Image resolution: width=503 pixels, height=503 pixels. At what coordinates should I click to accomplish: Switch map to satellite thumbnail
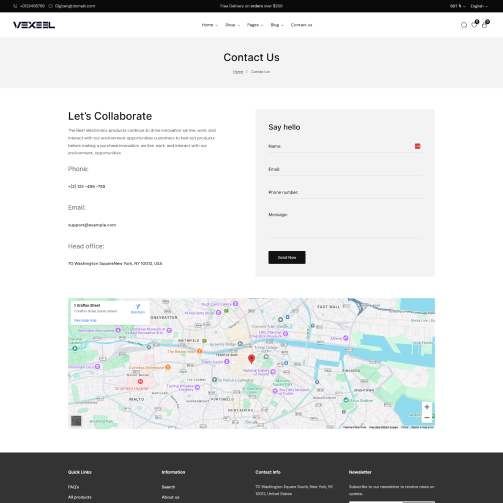click(76, 421)
